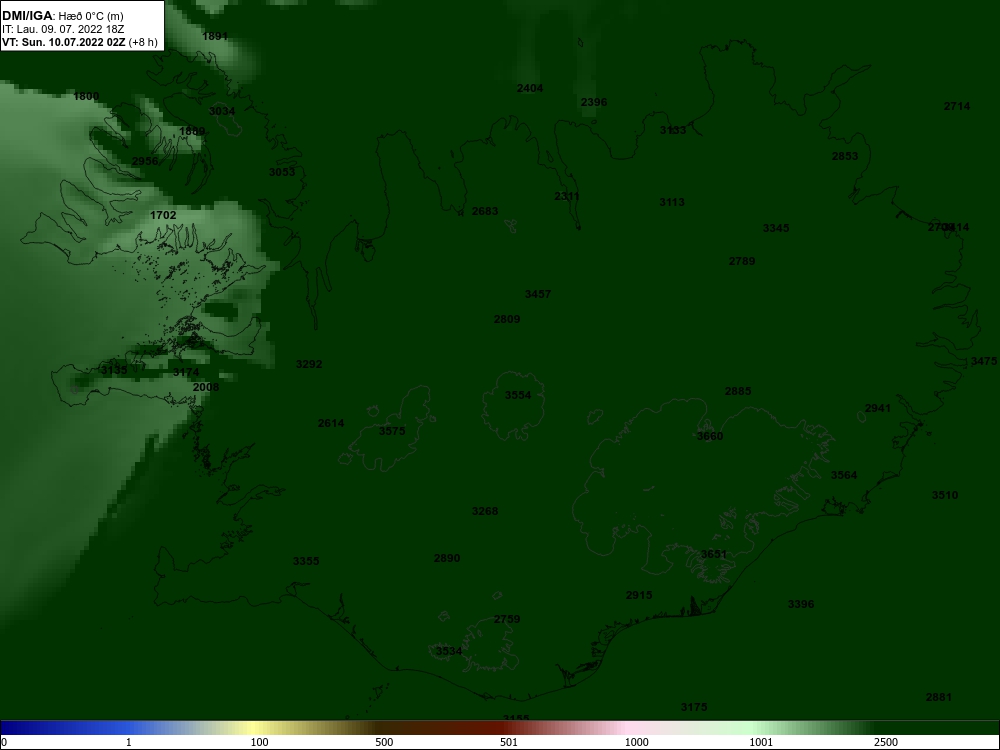Select the map value 3396
Screen dimensions: 1000x750
801,604
